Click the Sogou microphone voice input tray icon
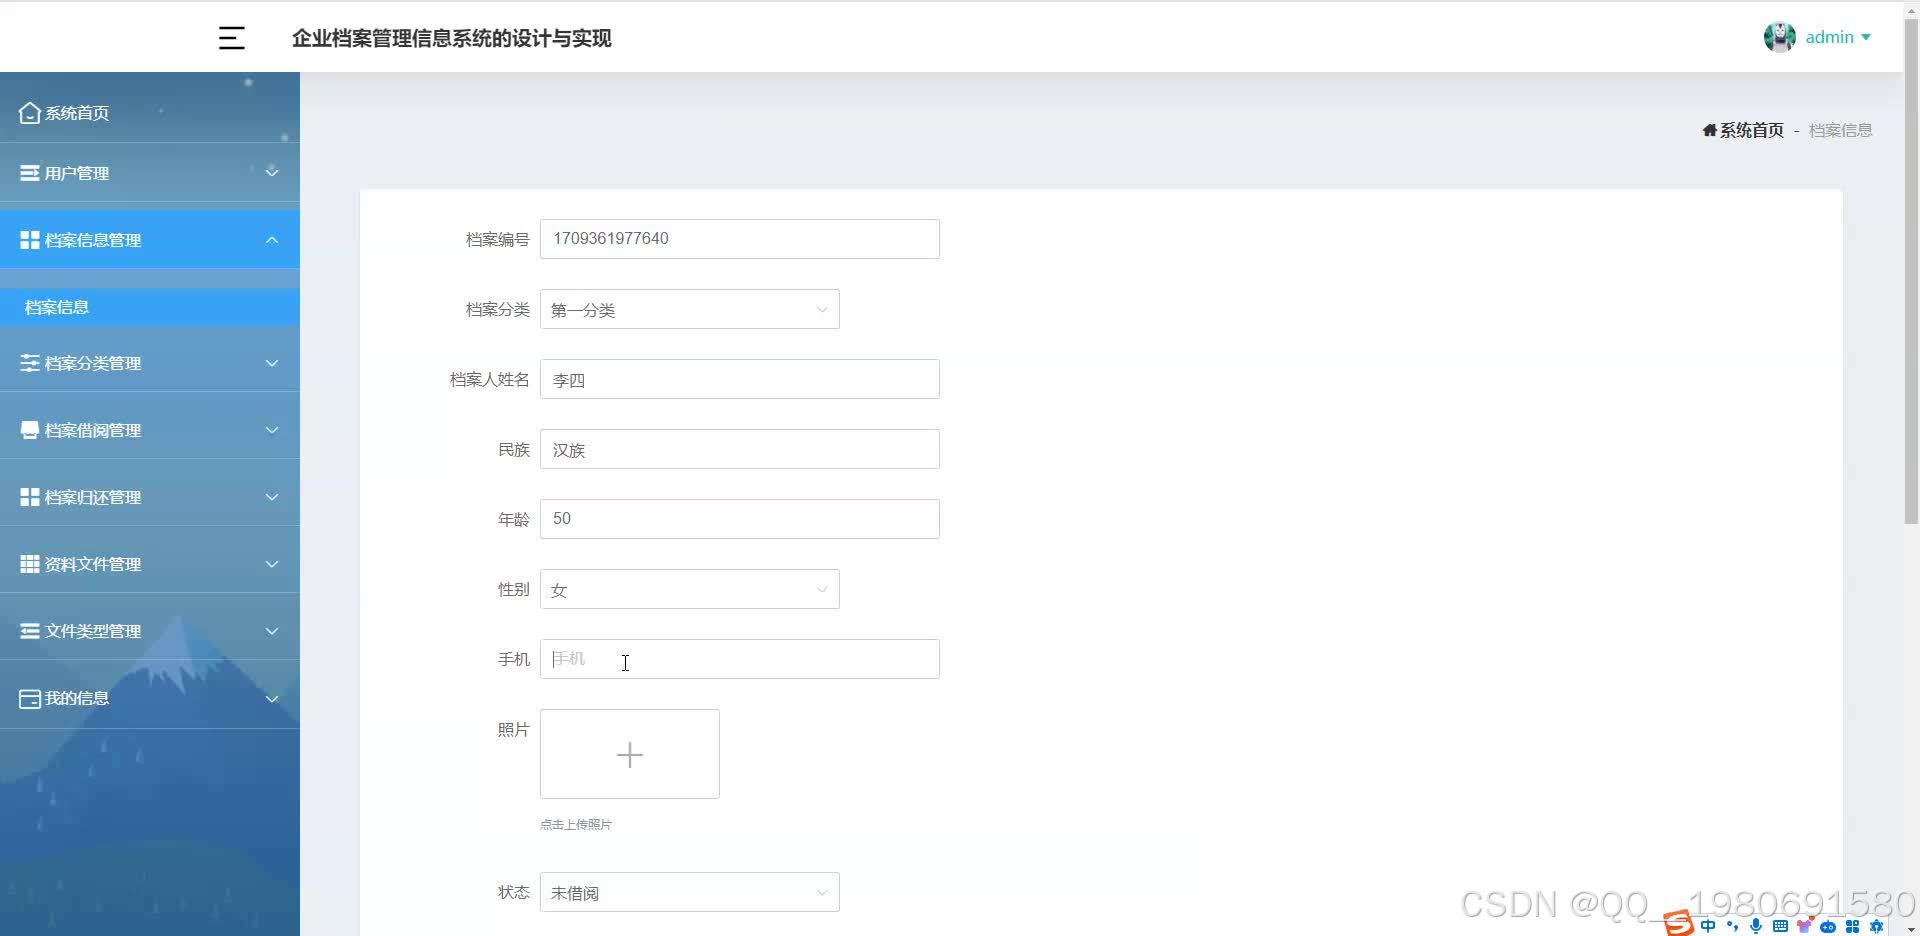Screen dimensions: 1920x936 (1755, 925)
